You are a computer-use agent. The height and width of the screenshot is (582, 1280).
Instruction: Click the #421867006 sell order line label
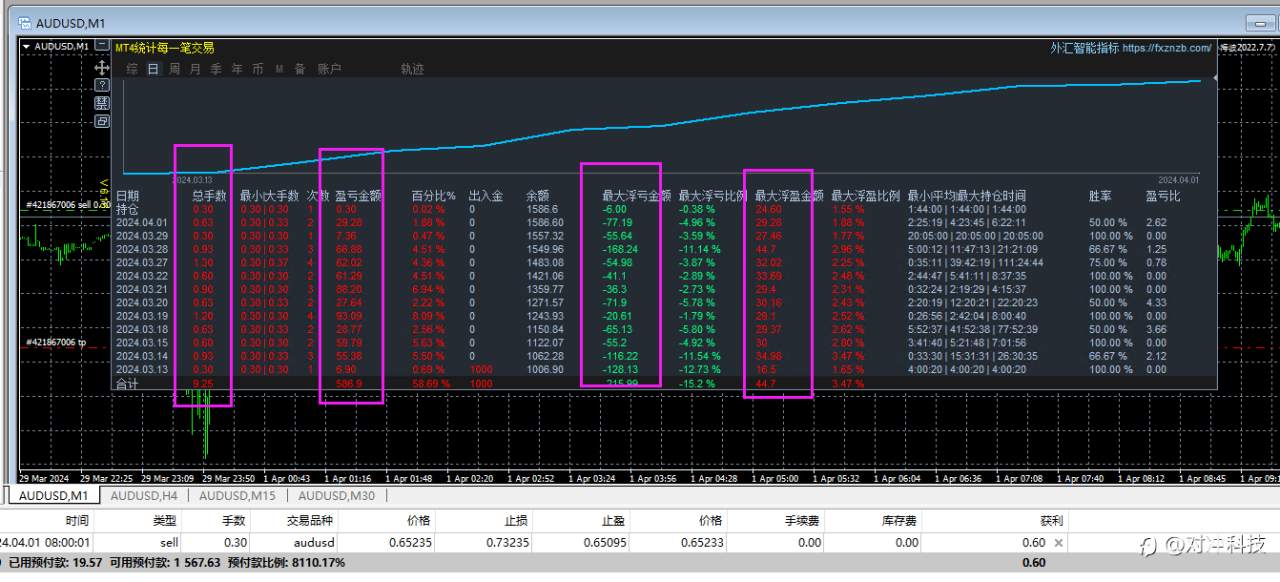pyautogui.click(x=66, y=204)
